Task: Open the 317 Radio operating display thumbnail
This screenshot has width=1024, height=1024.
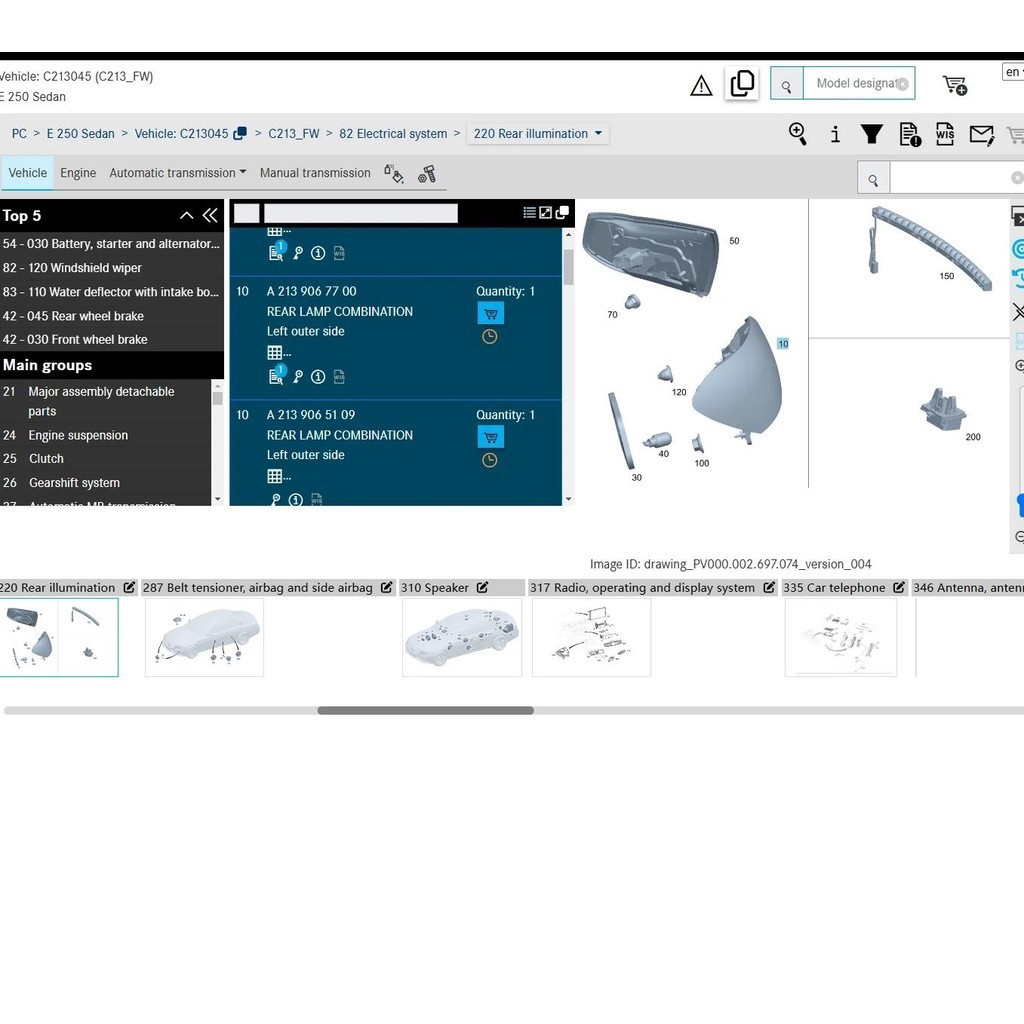Action: click(592, 637)
